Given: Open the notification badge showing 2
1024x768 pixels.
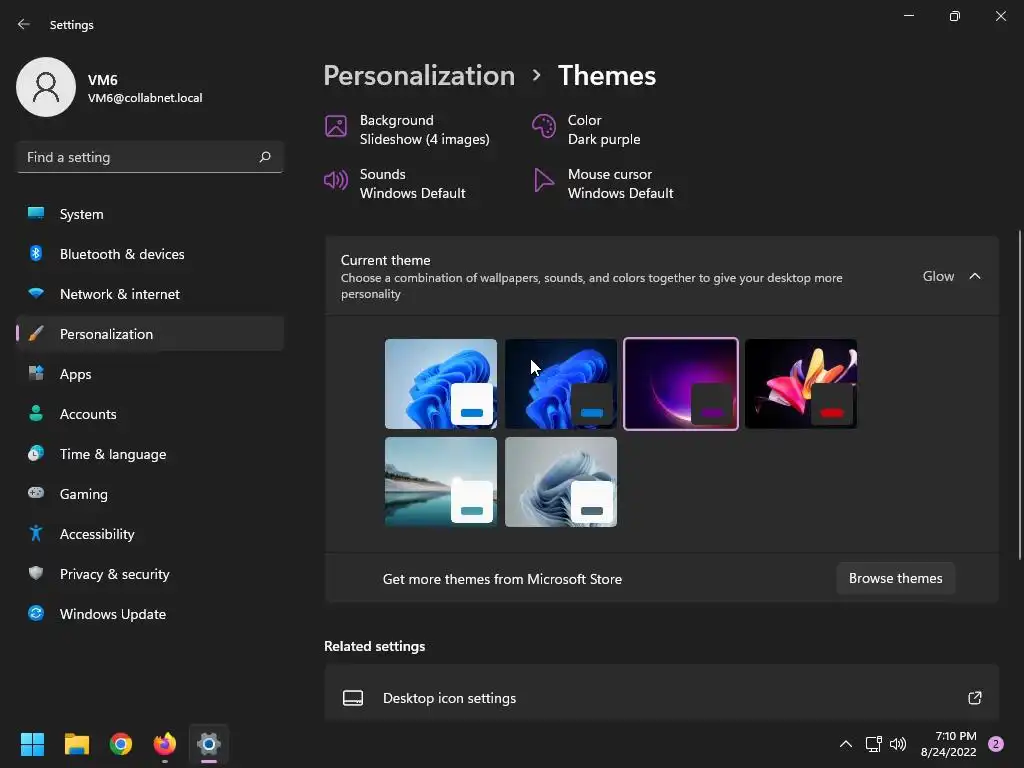Looking at the screenshot, I should (996, 744).
